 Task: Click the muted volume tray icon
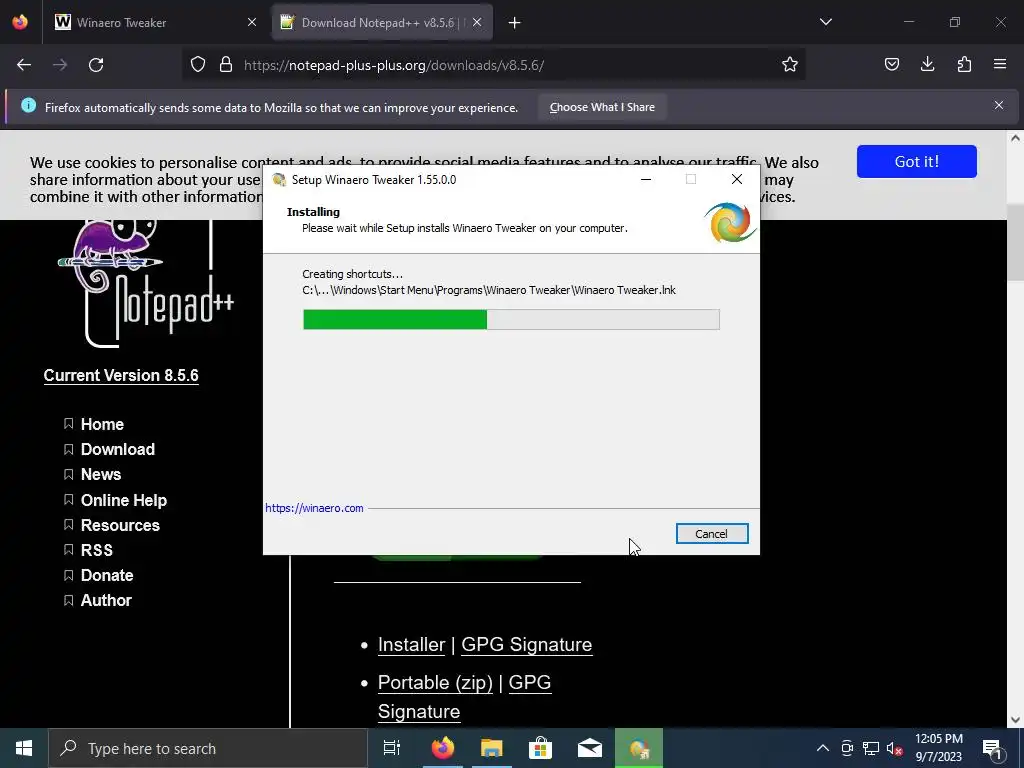895,748
